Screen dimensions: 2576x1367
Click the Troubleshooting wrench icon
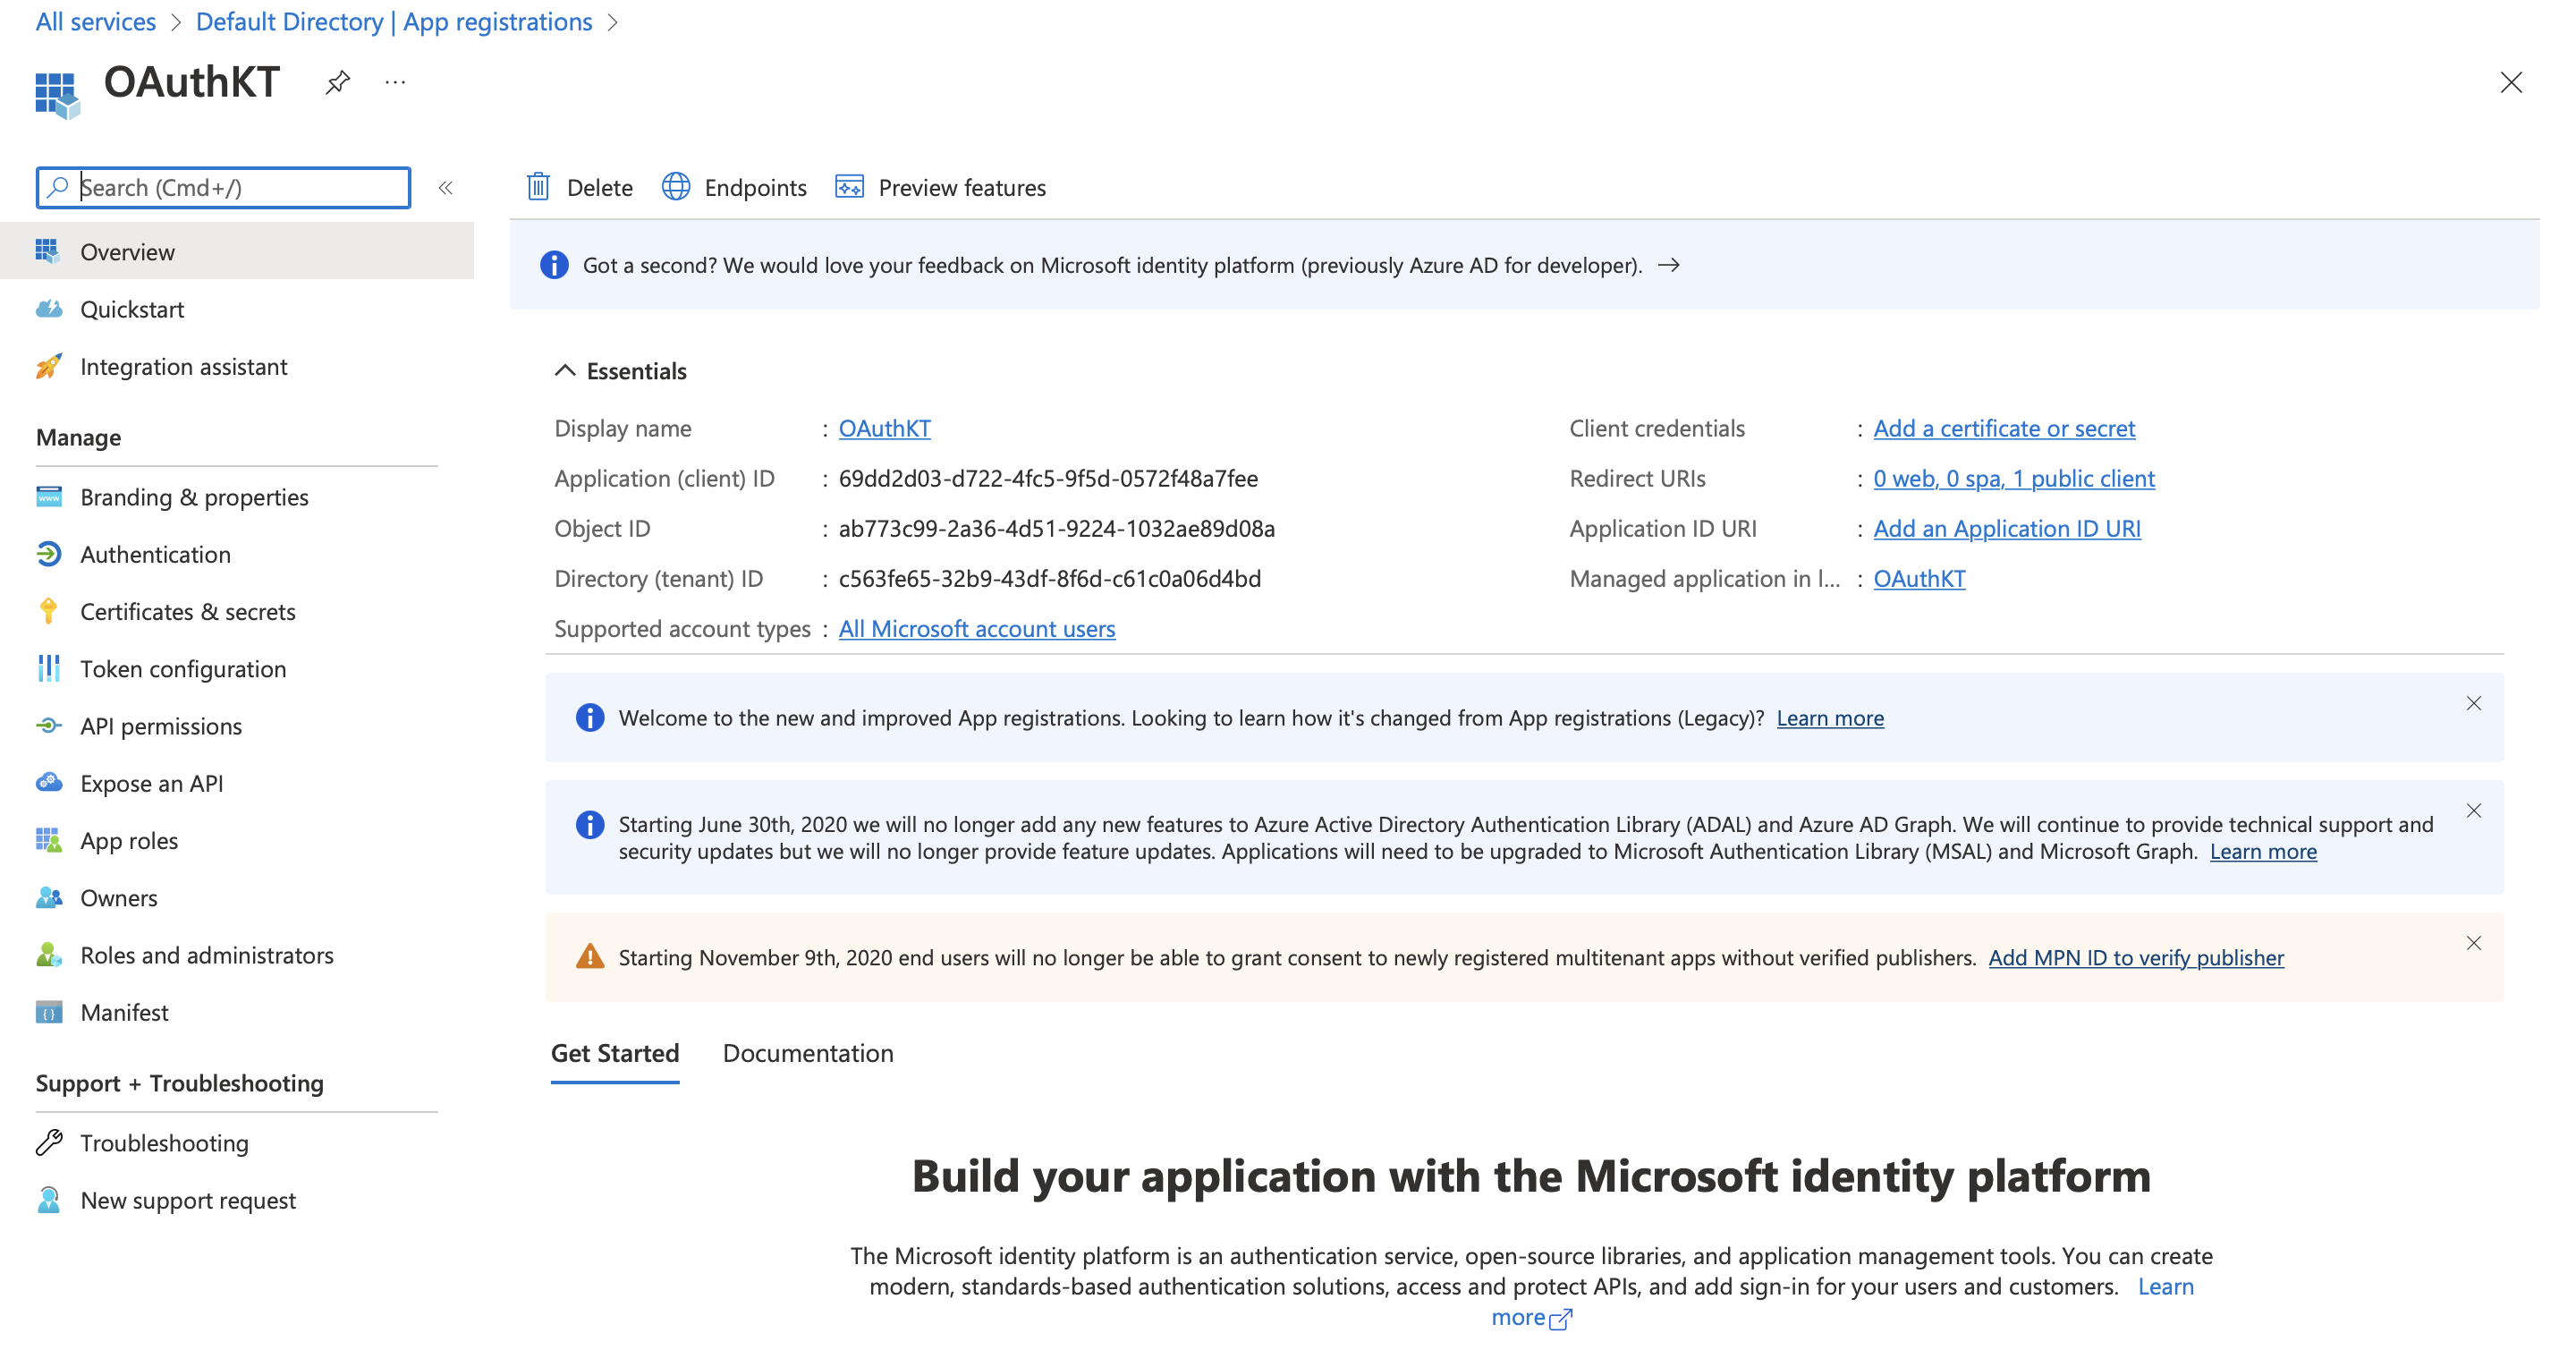[48, 1143]
